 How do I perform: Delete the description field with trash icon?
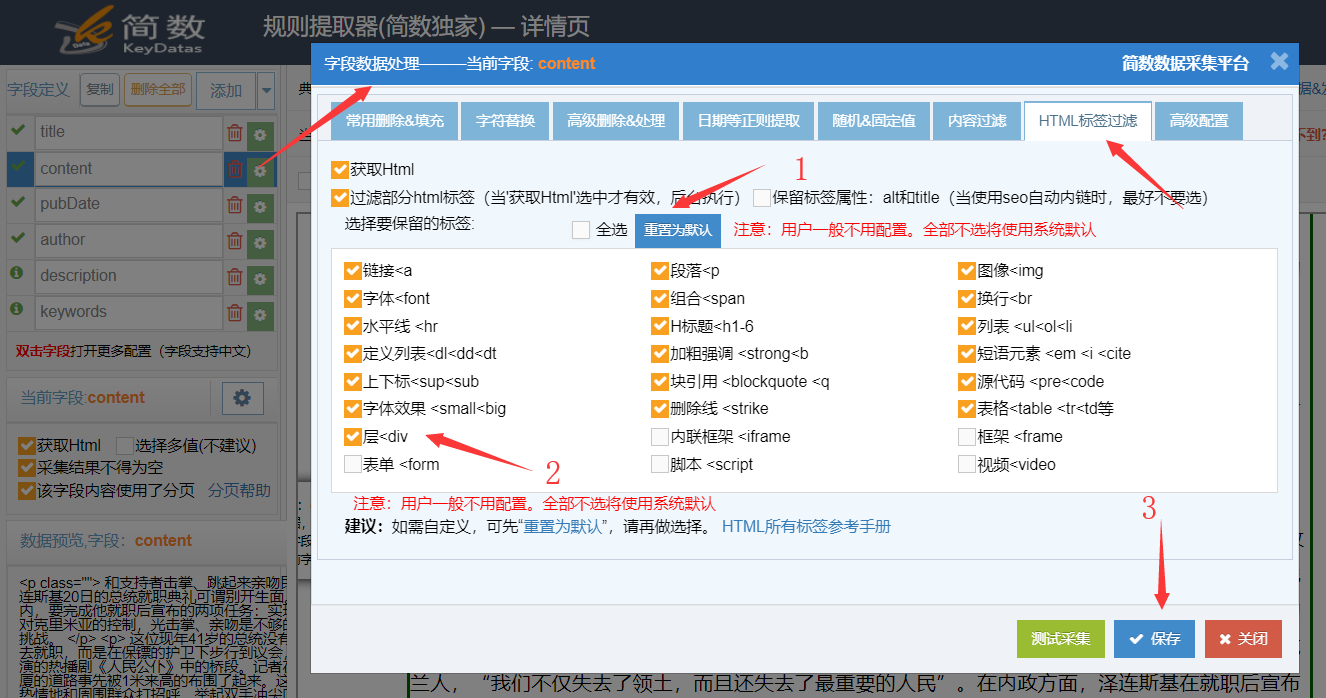coord(234,277)
